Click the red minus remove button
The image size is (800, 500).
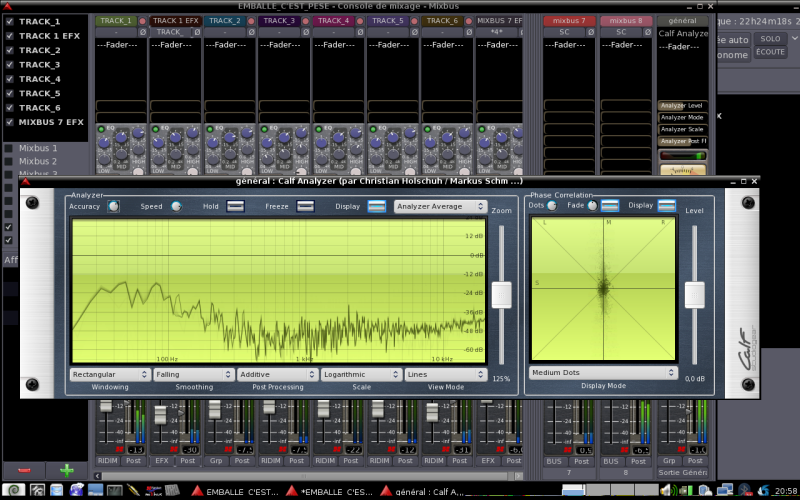(25, 470)
